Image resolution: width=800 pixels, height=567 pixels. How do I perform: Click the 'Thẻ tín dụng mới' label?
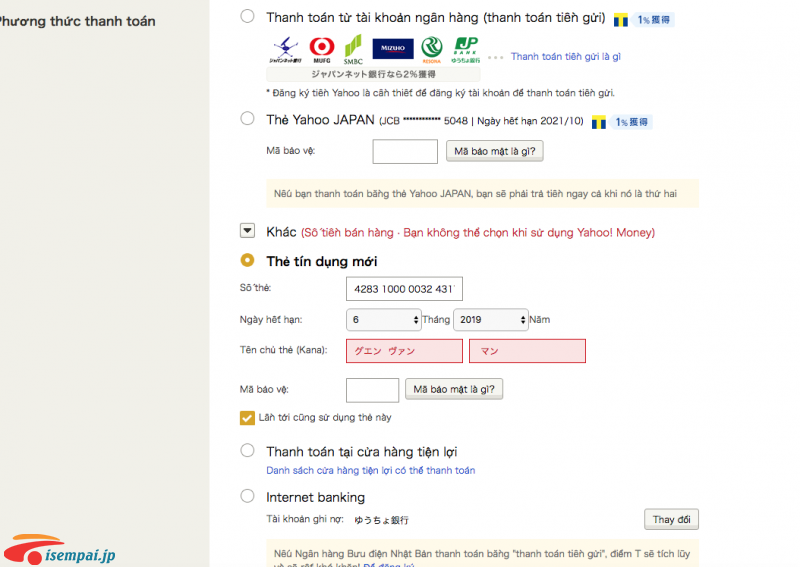coord(321,261)
